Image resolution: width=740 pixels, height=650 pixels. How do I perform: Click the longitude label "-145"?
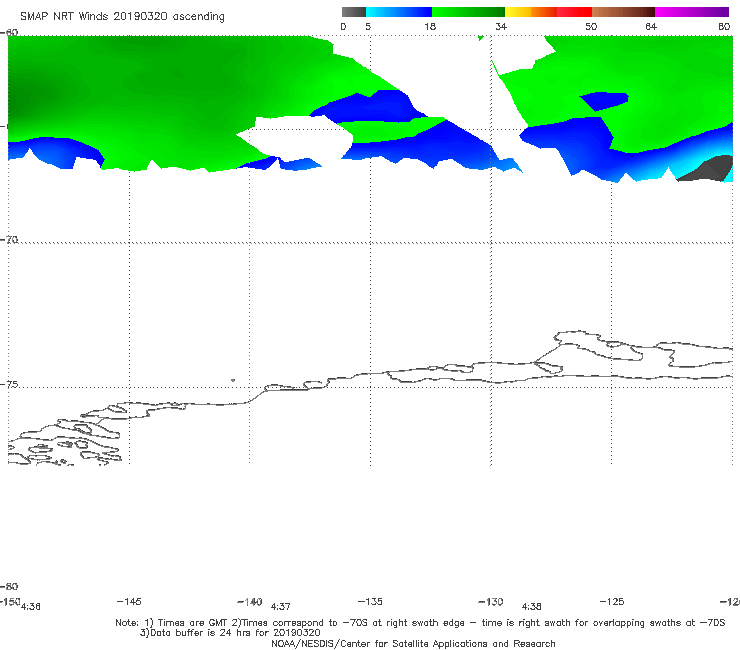[129, 601]
